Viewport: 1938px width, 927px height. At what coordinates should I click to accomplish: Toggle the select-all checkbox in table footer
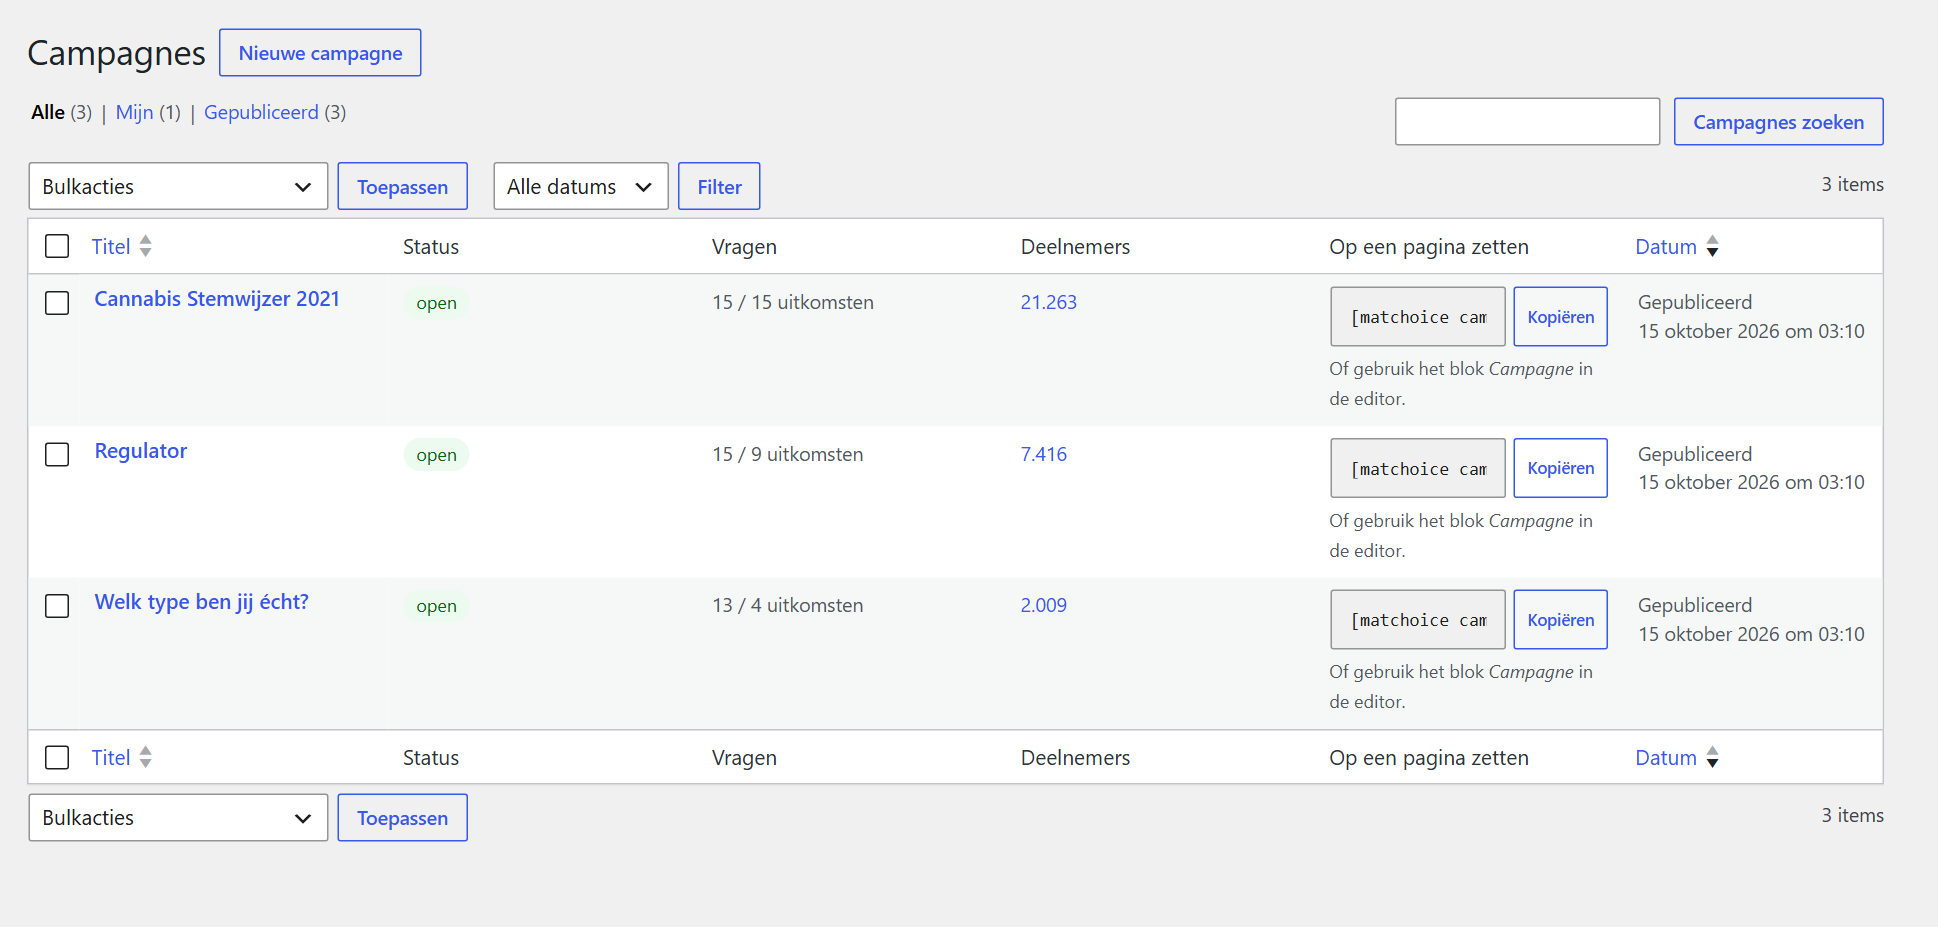pos(57,757)
